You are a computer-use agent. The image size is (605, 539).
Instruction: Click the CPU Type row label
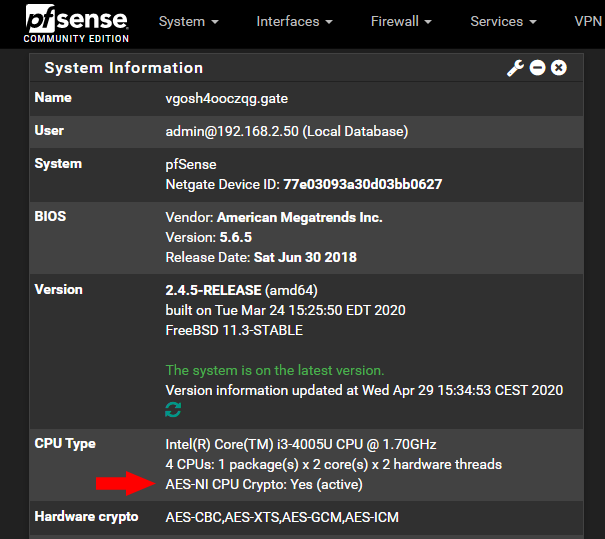pyautogui.click(x=65, y=444)
